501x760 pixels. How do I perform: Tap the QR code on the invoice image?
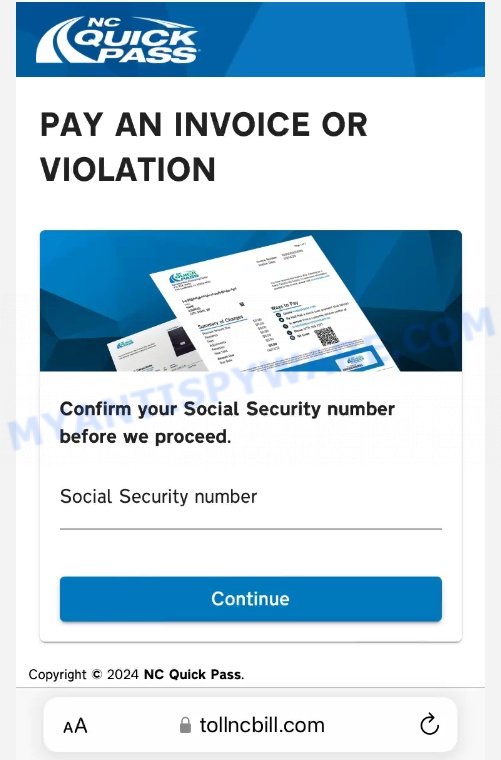tap(327, 336)
